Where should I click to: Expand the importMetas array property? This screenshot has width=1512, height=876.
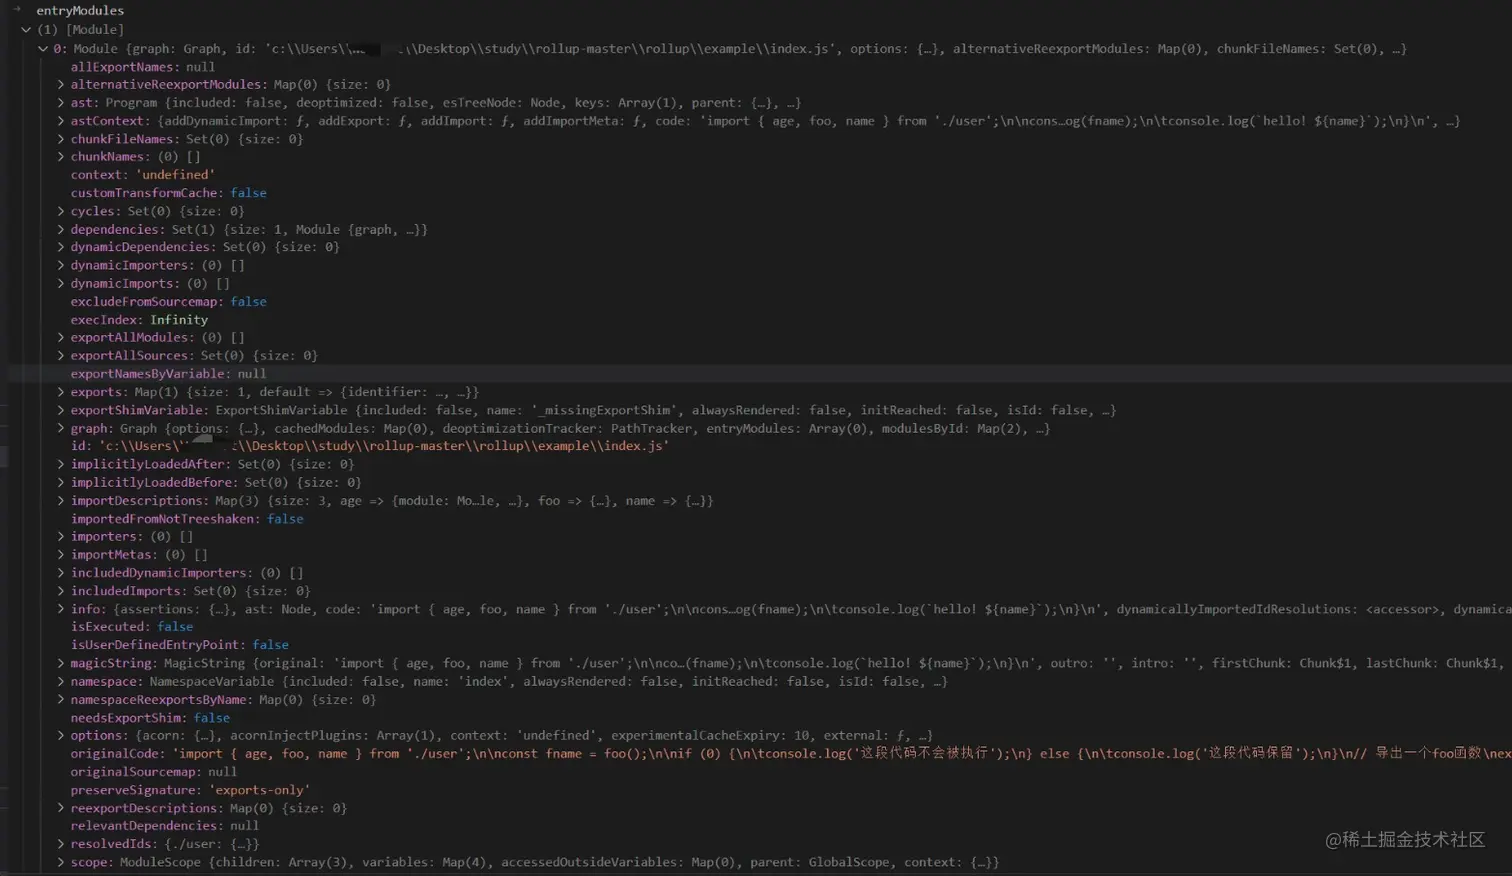(x=61, y=554)
